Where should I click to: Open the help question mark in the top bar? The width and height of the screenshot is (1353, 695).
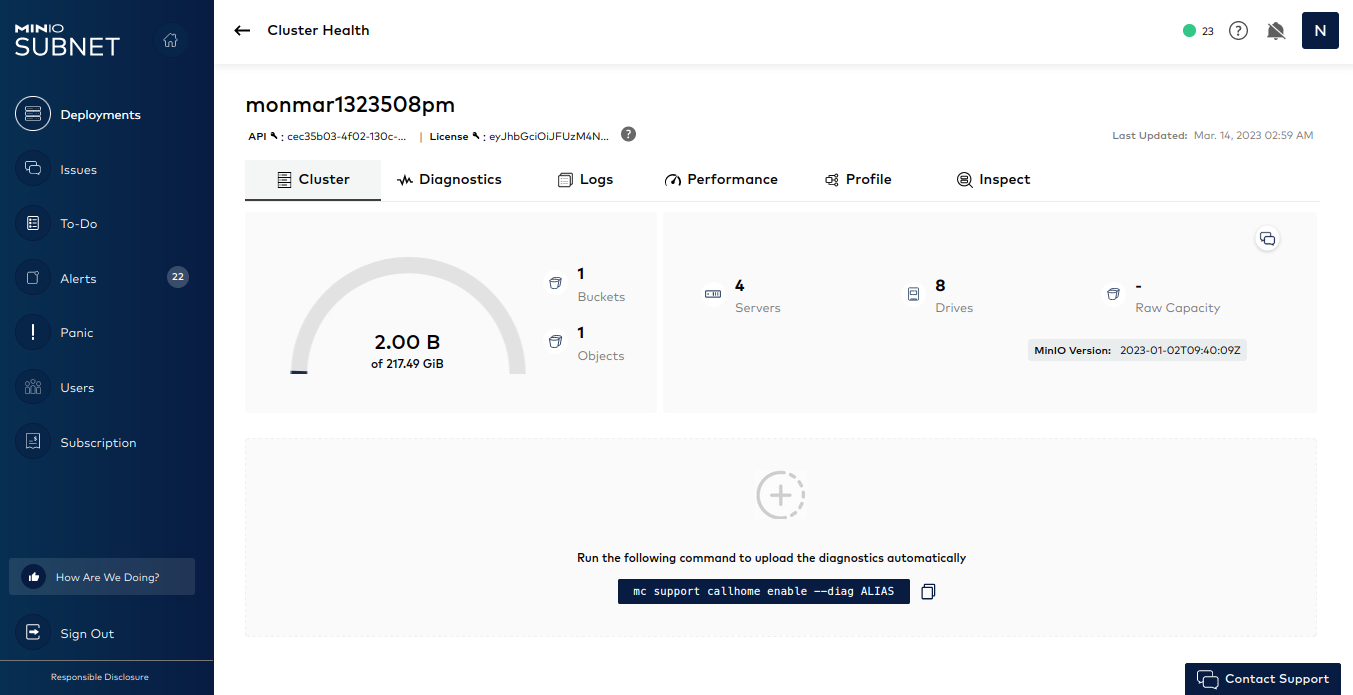[x=1238, y=31]
